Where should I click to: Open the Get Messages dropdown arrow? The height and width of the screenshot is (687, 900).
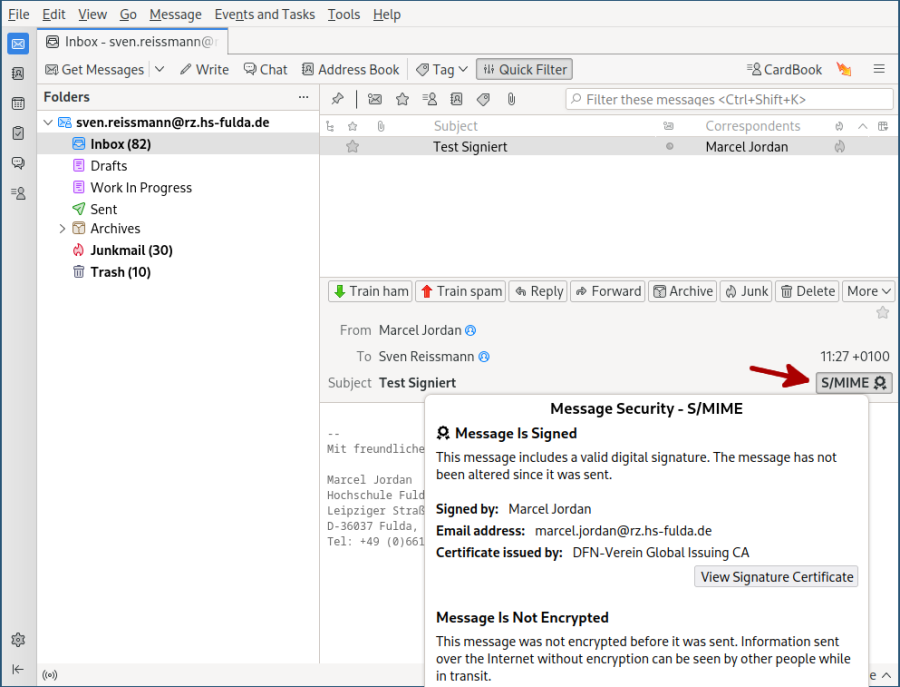[159, 69]
